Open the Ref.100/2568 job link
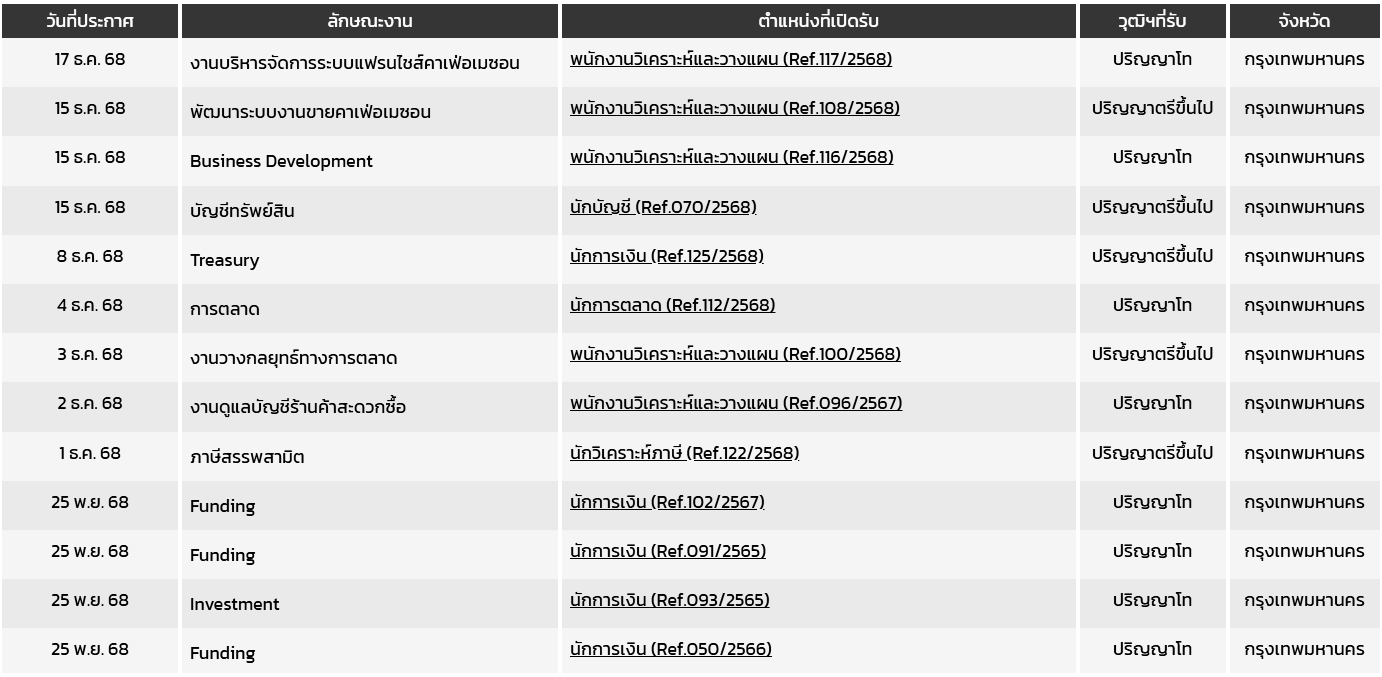1382x677 pixels. (735, 355)
